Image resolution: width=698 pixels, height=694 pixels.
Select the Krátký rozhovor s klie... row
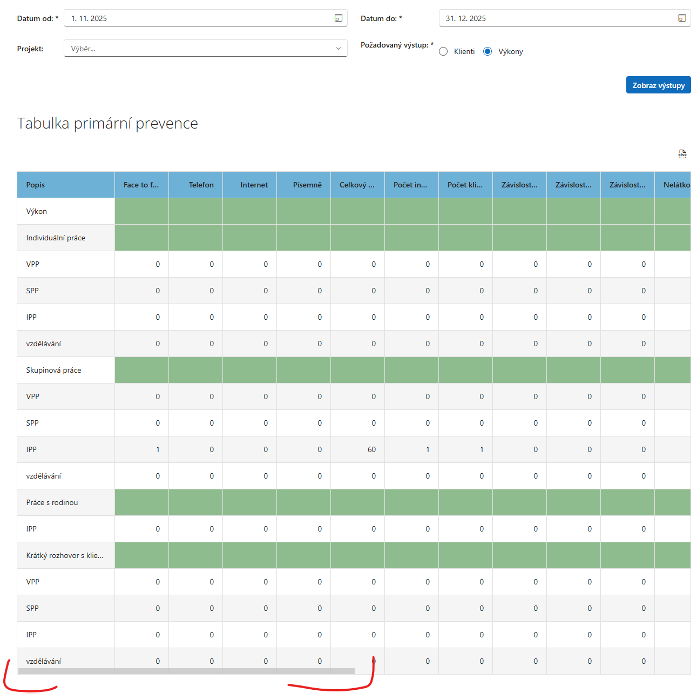354,556
